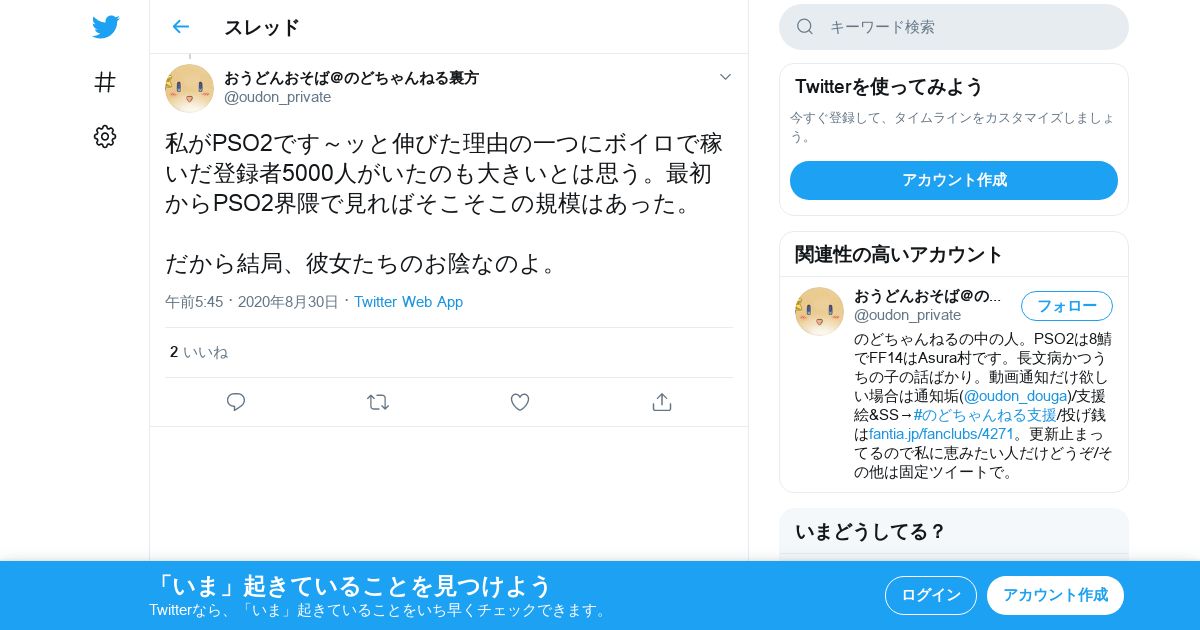The height and width of the screenshot is (630, 1200).
Task: View the 2 いいね likes list
Action: (199, 352)
